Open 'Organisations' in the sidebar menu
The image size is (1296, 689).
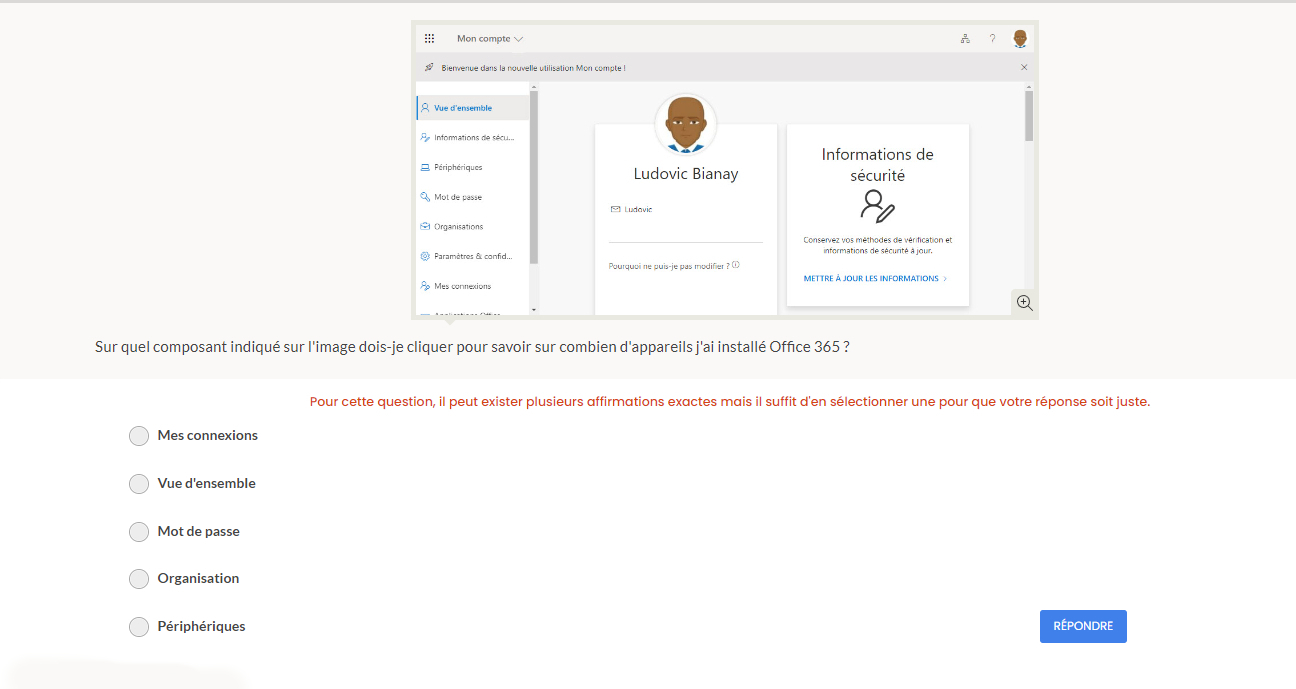[458, 227]
